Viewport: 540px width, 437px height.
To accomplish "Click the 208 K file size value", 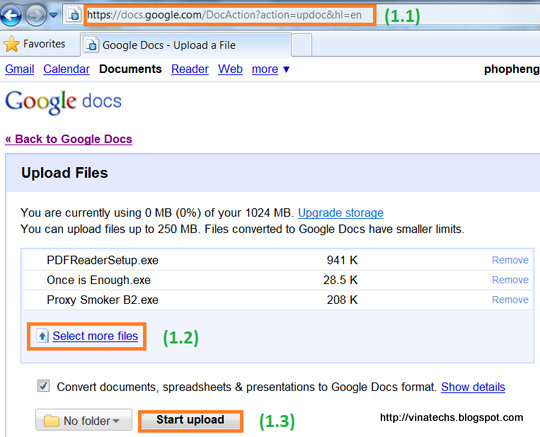I will pos(342,300).
